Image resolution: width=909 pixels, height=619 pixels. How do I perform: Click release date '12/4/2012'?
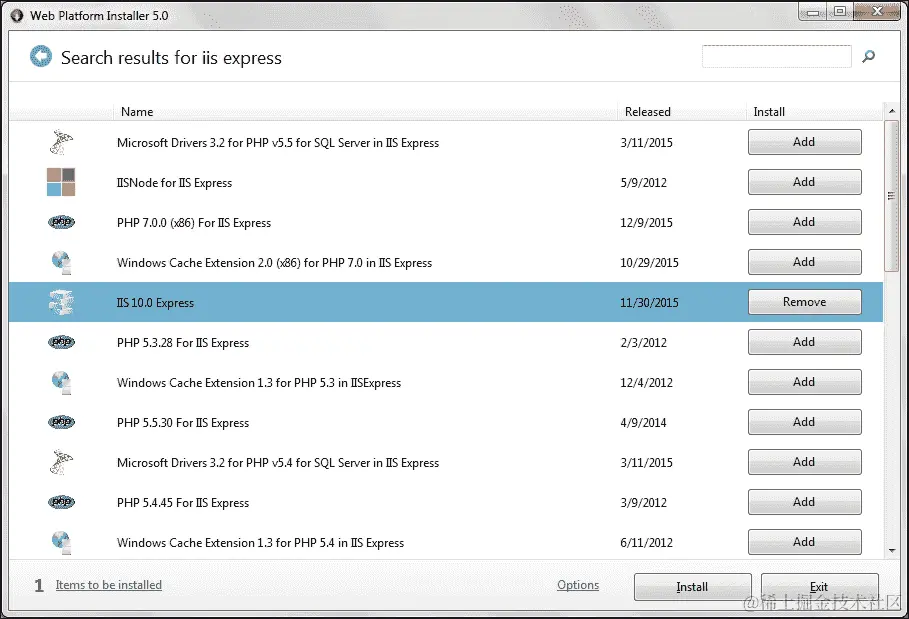click(646, 383)
